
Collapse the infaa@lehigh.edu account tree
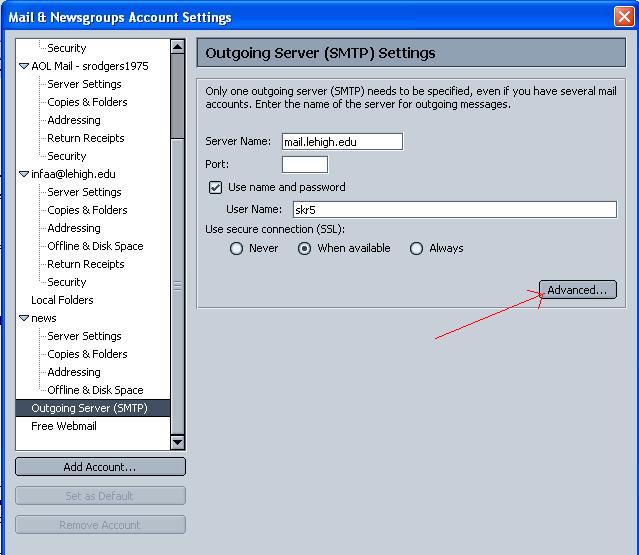point(25,174)
